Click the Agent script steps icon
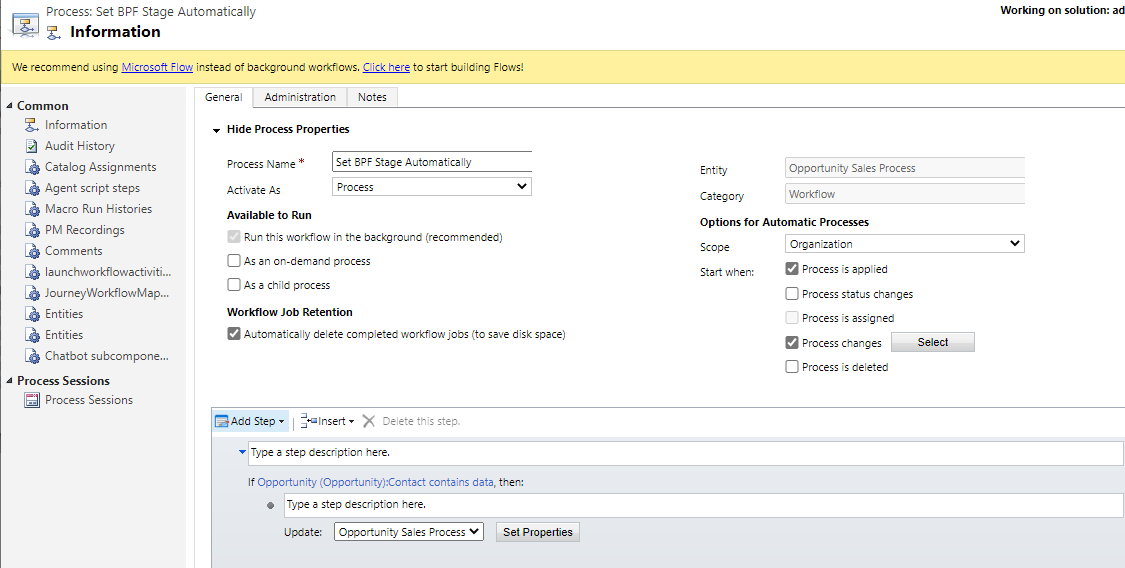The height and width of the screenshot is (568, 1125). pyautogui.click(x=32, y=188)
